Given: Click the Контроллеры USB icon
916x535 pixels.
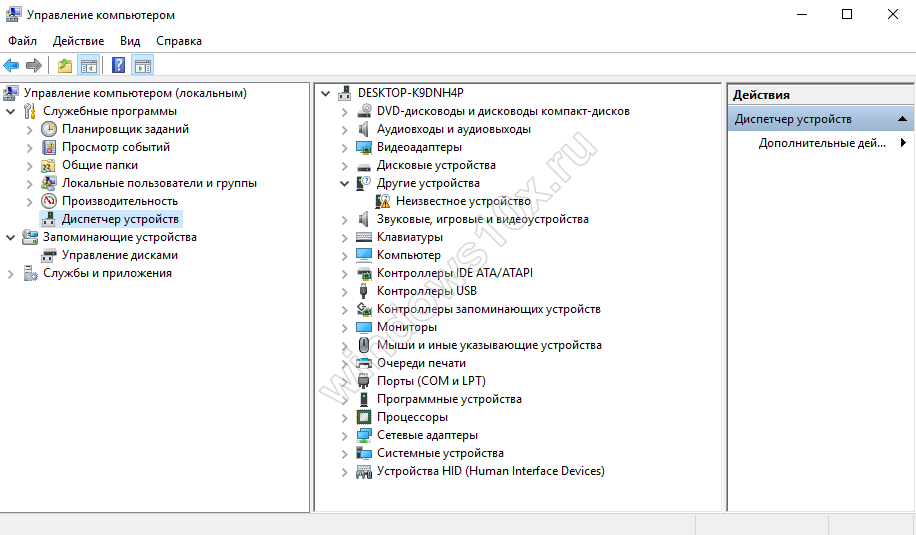Looking at the screenshot, I should point(365,291).
